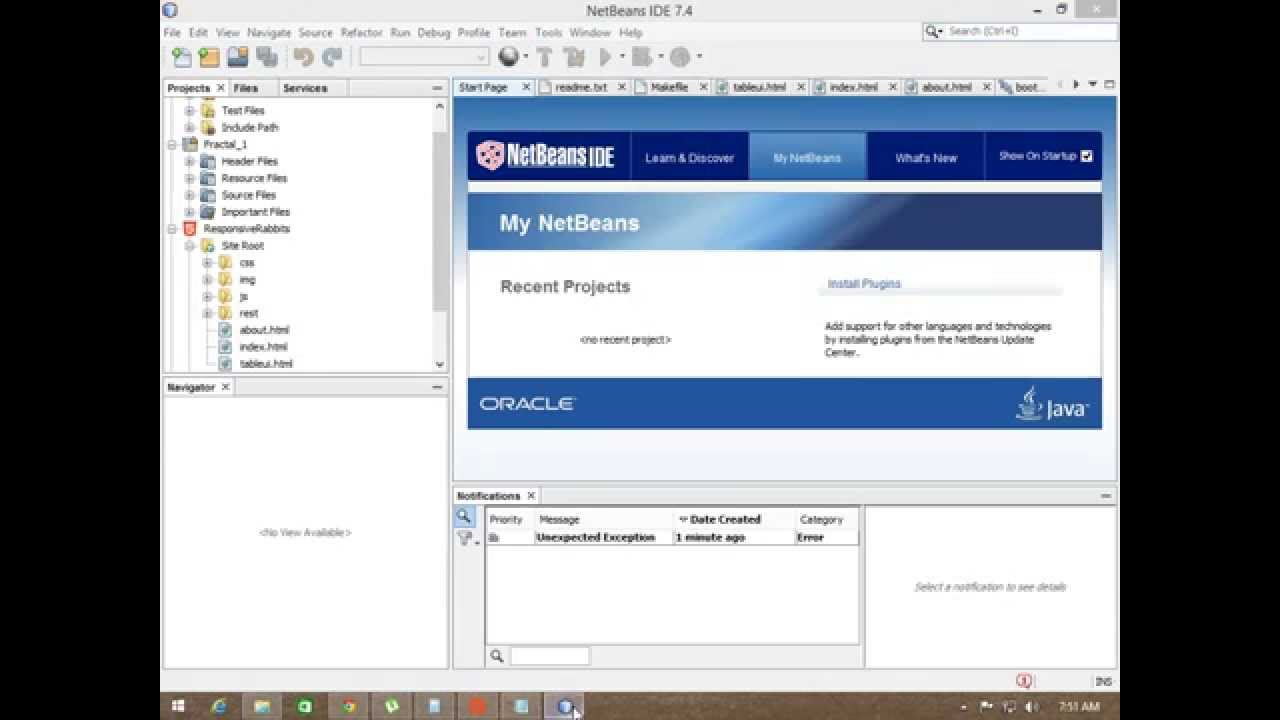
Task: Click the Undo toolbar icon
Action: coord(304,58)
